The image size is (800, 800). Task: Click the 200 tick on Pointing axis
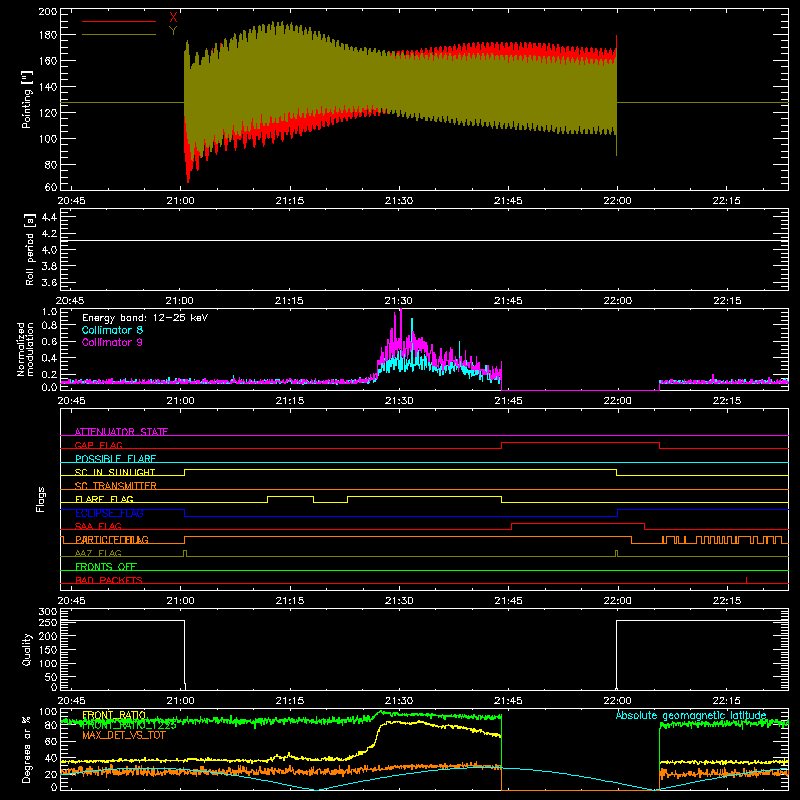point(48,12)
